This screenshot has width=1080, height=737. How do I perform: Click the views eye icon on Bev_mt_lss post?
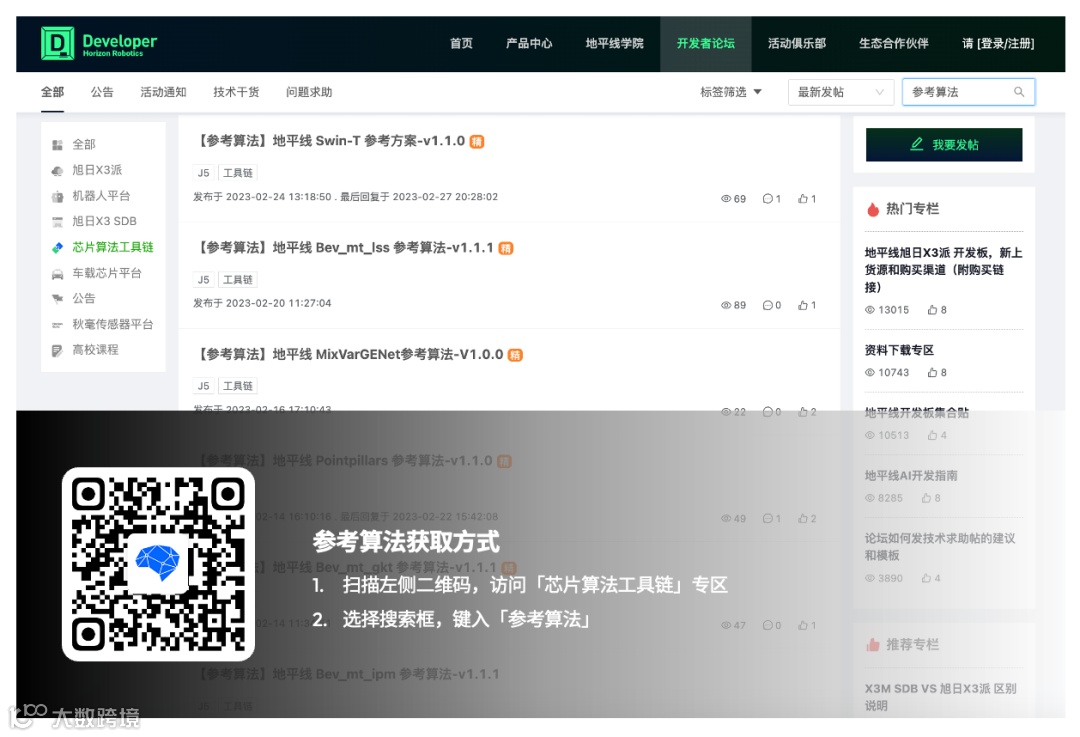726,305
